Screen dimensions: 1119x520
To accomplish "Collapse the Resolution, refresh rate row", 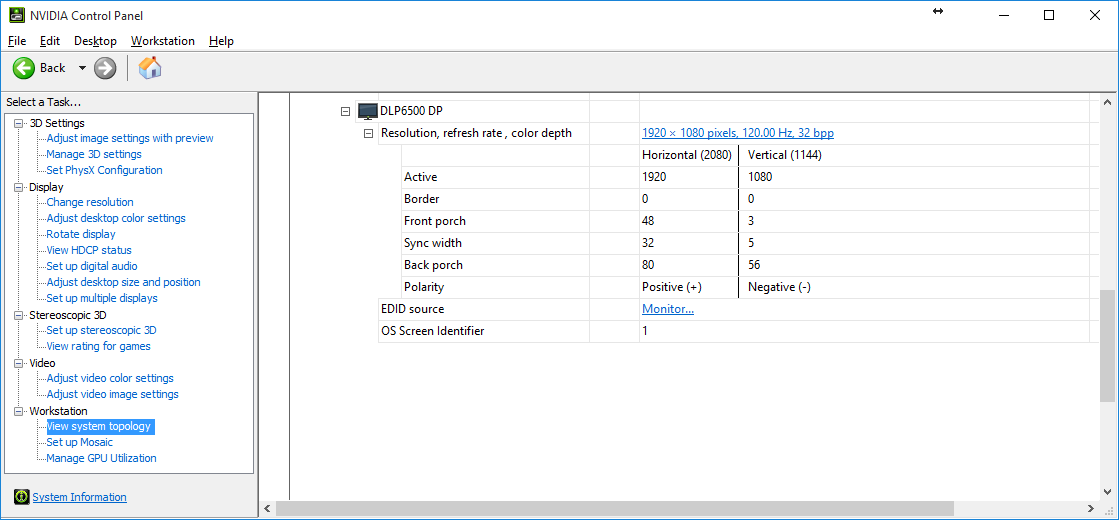I will tap(368, 133).
